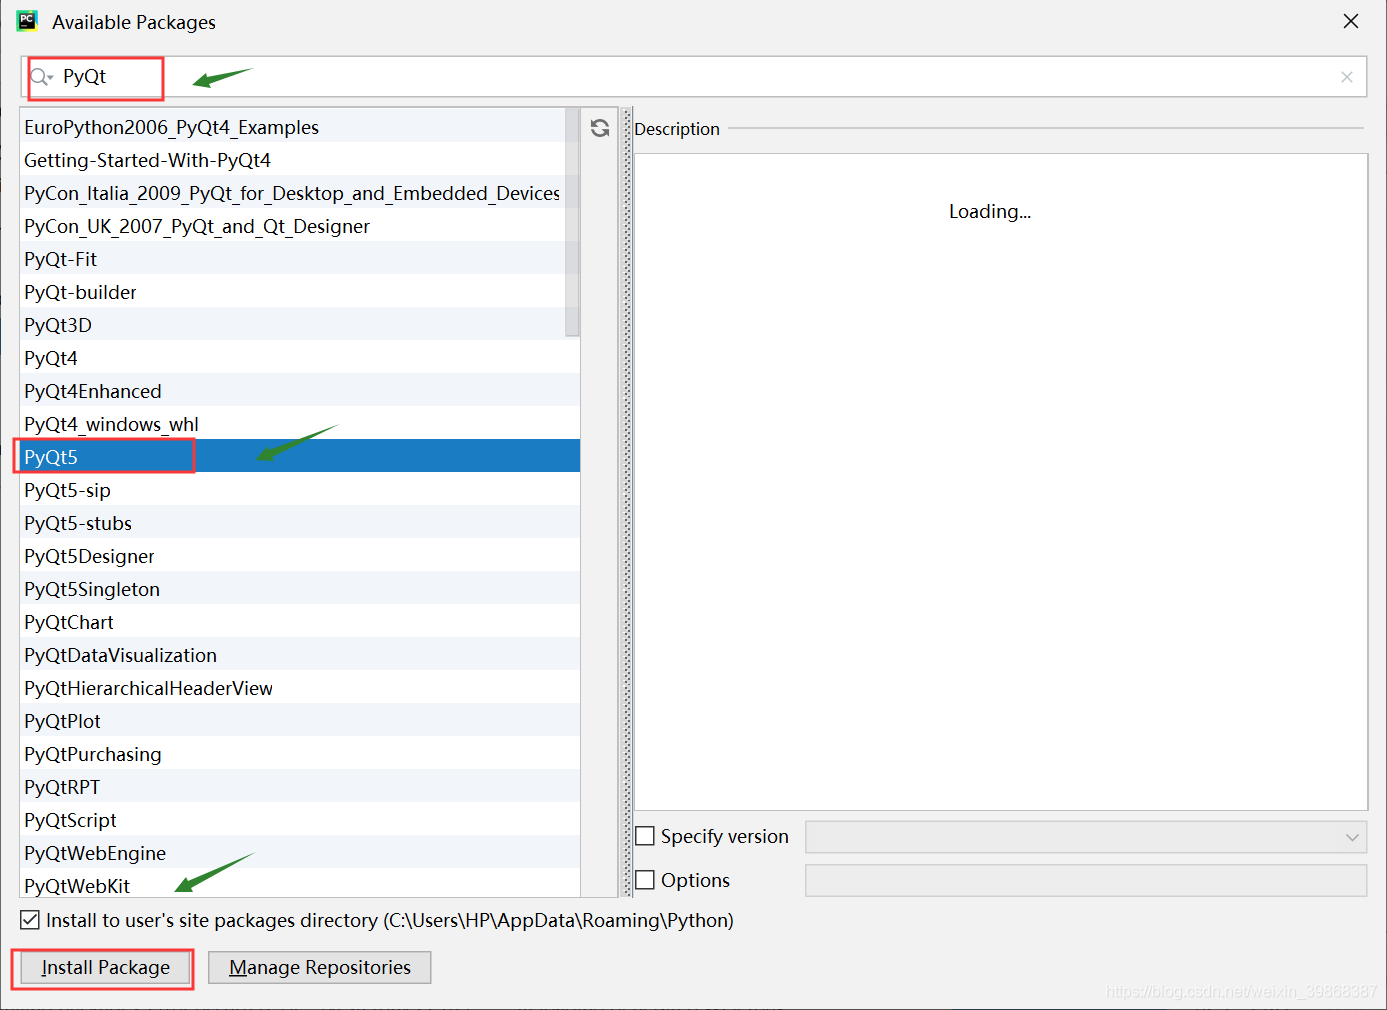Select the PyQtRPT package
The width and height of the screenshot is (1387, 1010).
[300, 787]
